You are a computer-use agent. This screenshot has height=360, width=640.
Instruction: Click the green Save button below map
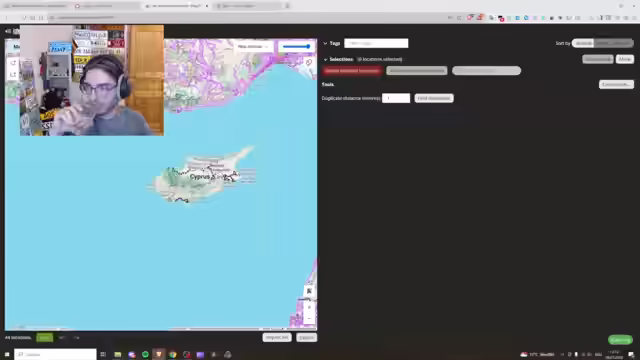44,338
